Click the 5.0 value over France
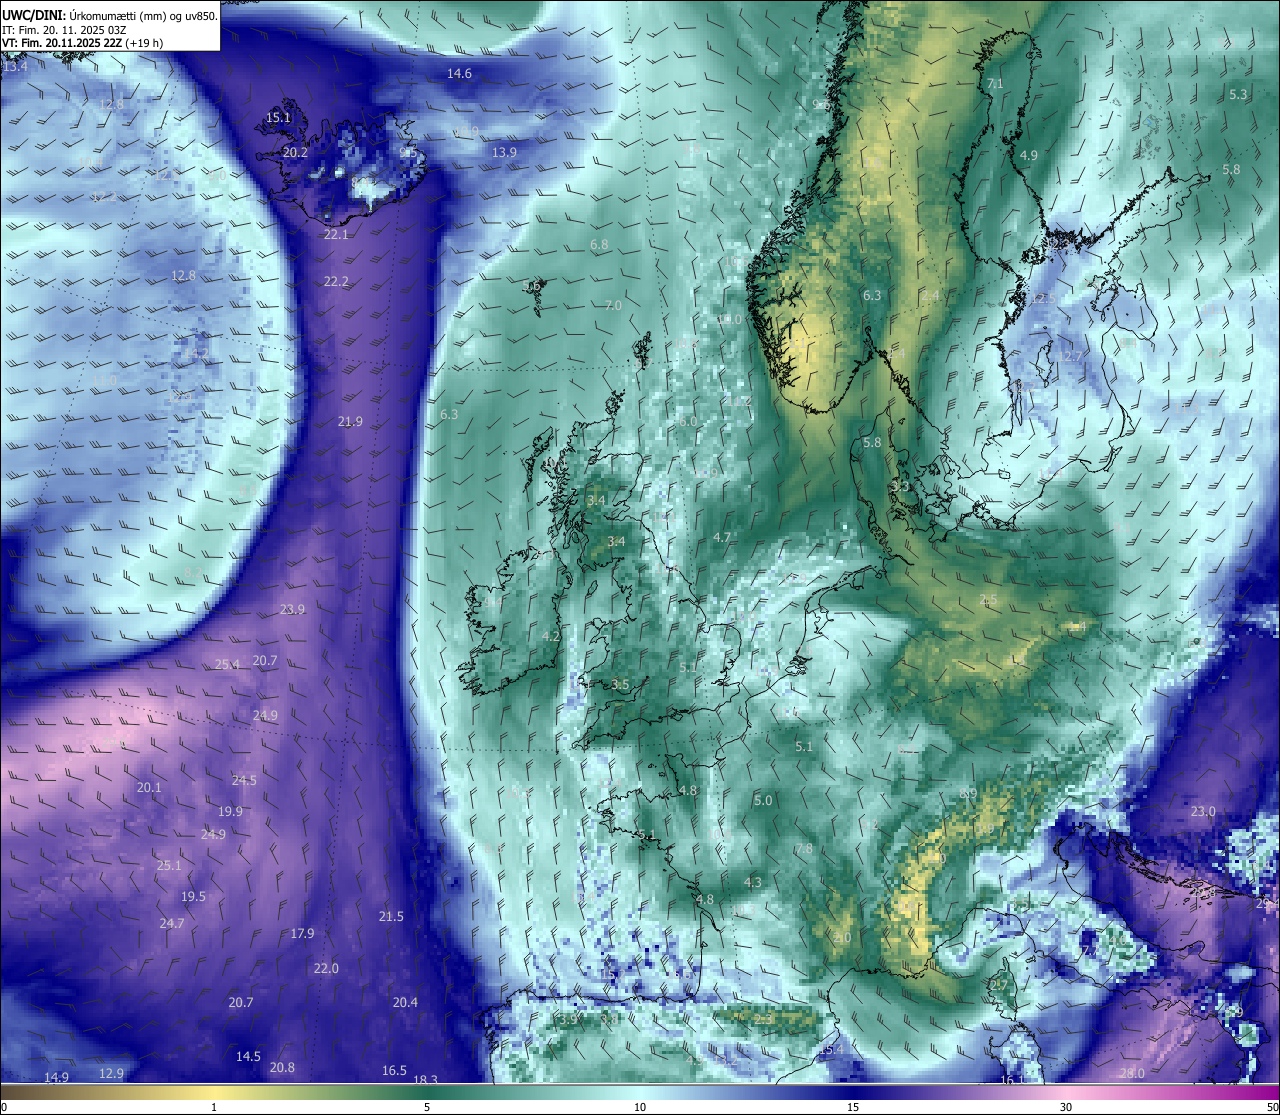Image resolution: width=1280 pixels, height=1115 pixels. (x=763, y=801)
